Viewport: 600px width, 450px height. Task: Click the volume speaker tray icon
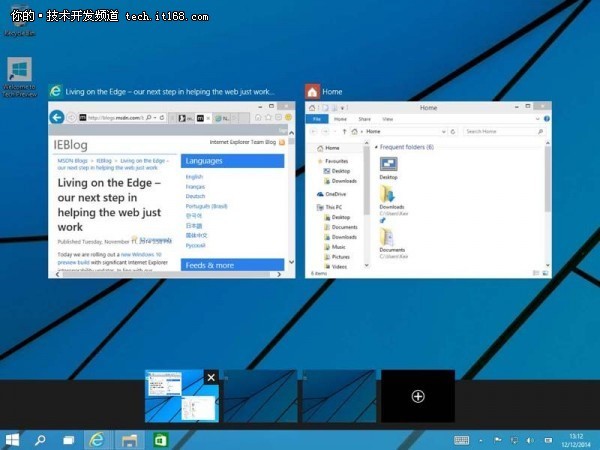(x=529, y=439)
